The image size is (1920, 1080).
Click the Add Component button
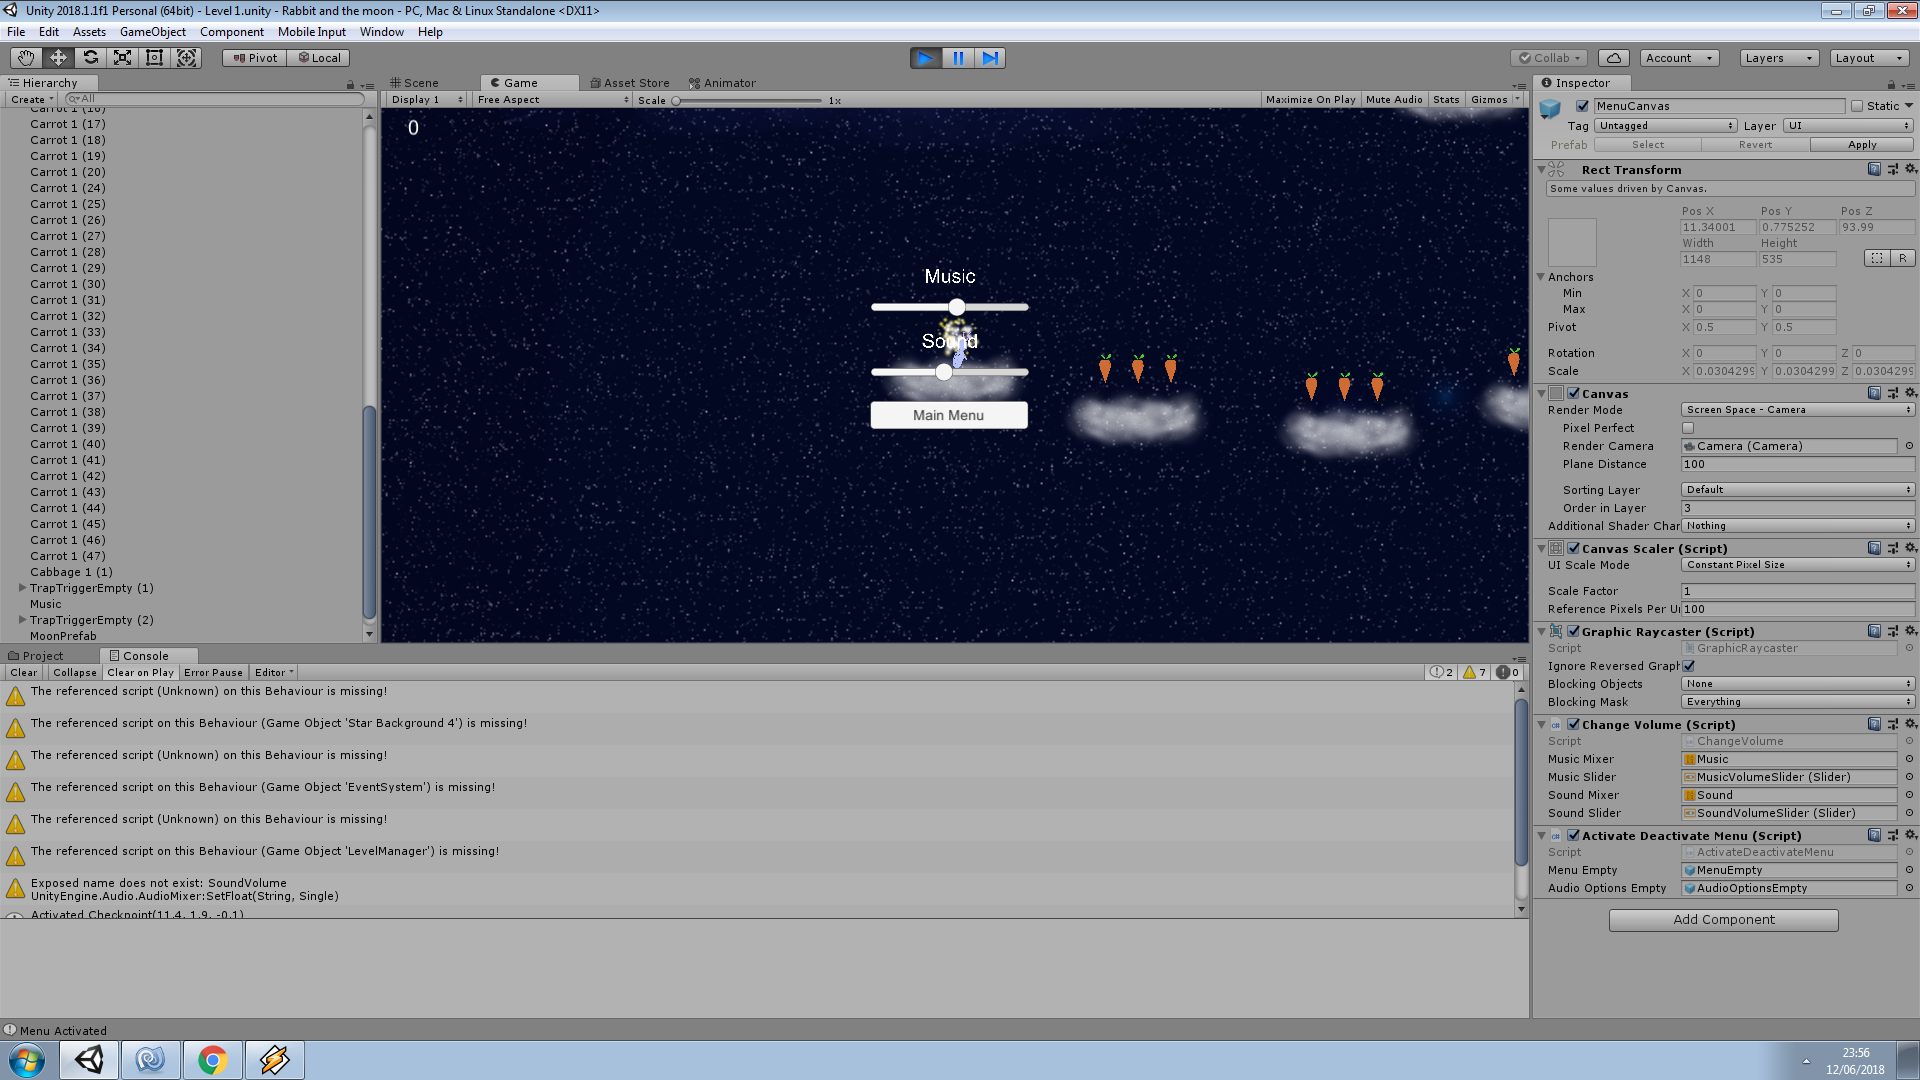1723,920
